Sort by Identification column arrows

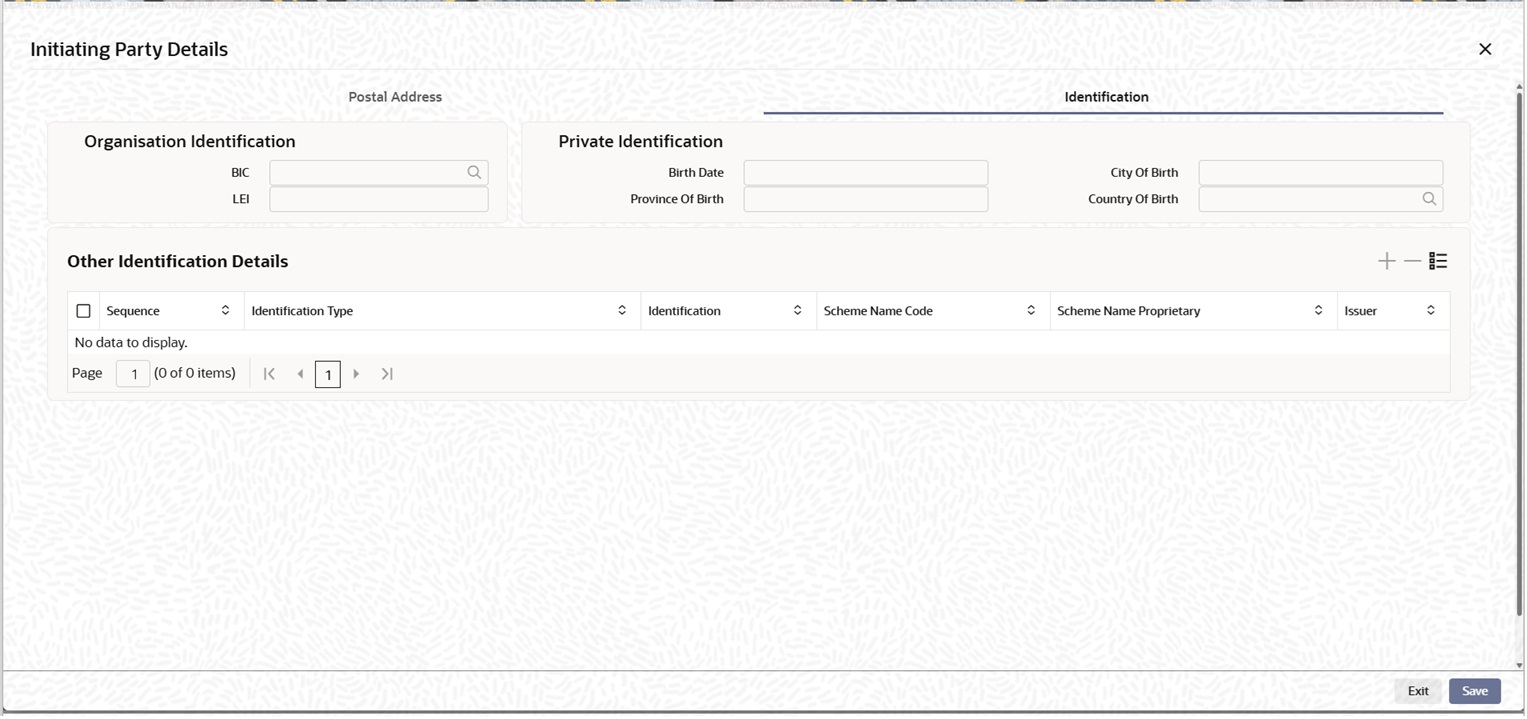click(797, 311)
